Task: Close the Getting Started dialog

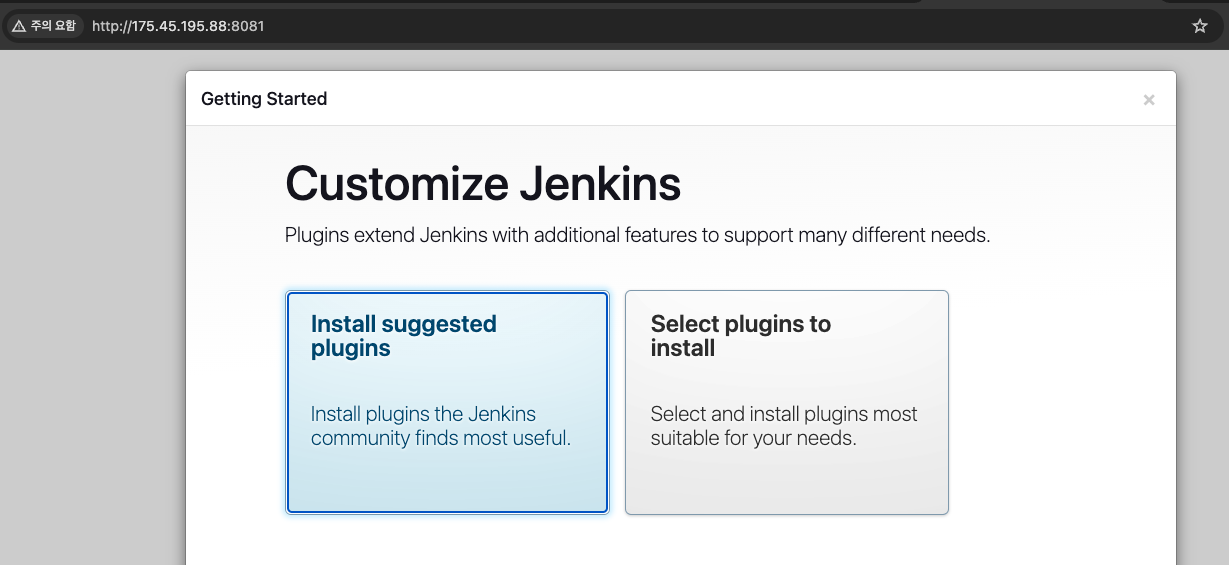Action: tap(1149, 99)
